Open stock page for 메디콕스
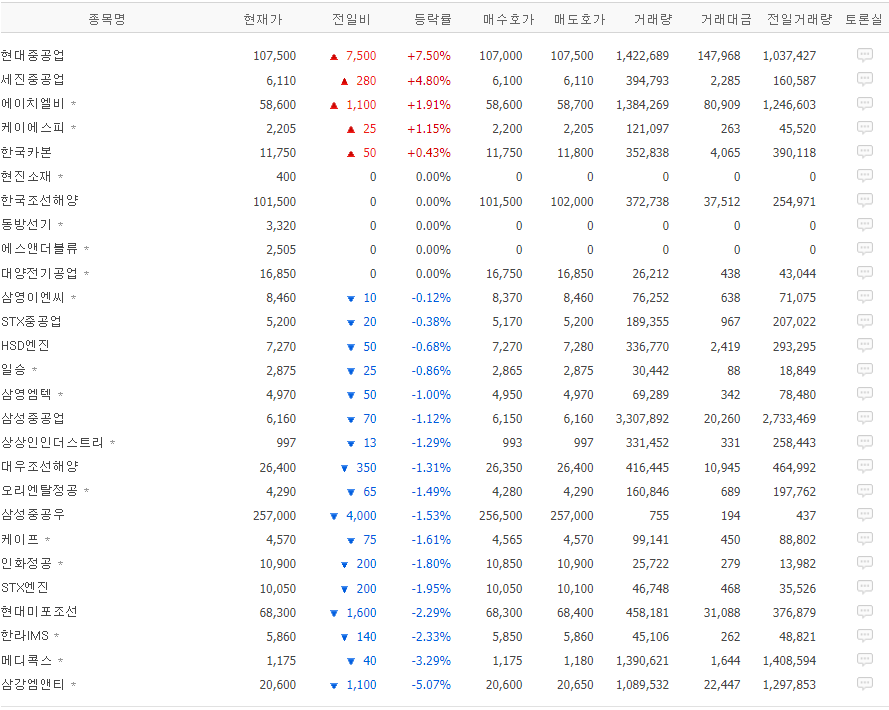Viewport: 889px width, 710px height. coord(26,661)
